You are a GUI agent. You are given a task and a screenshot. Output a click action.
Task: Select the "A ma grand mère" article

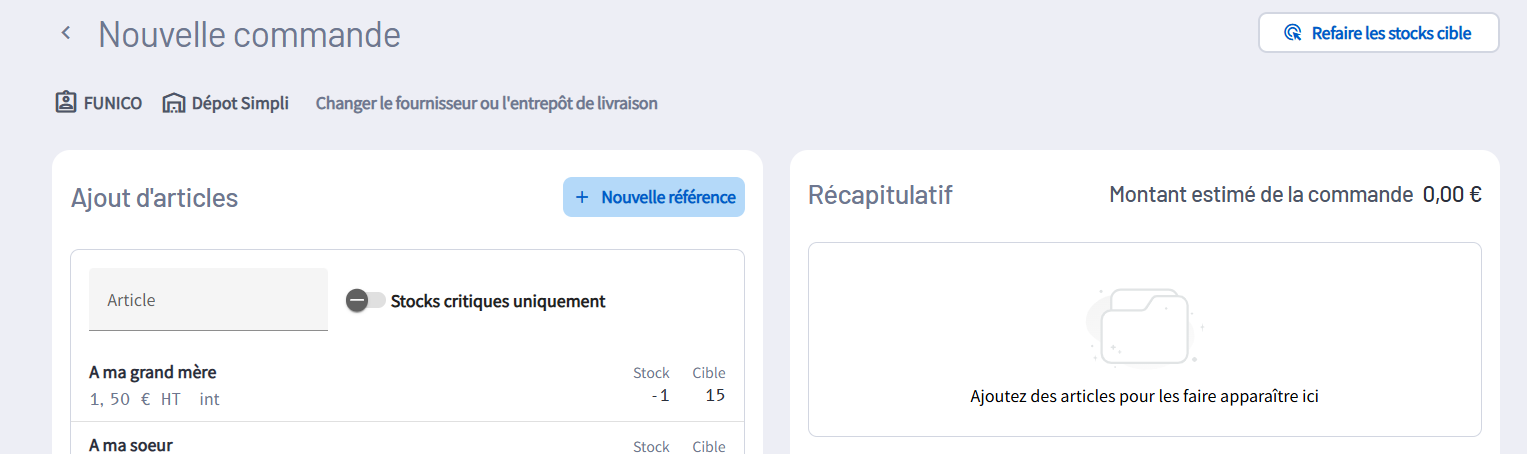click(x=153, y=372)
